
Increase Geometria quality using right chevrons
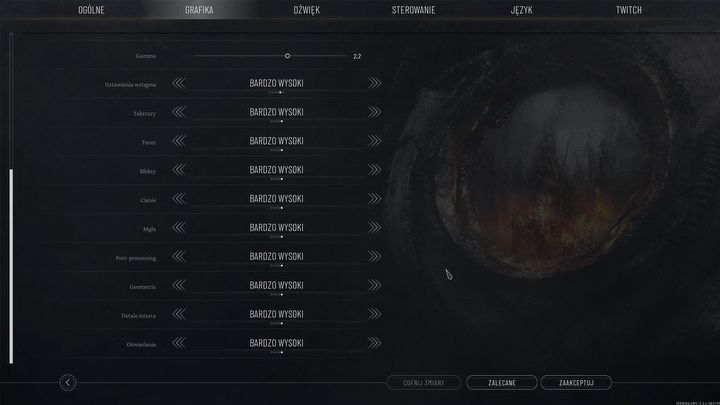pos(374,285)
